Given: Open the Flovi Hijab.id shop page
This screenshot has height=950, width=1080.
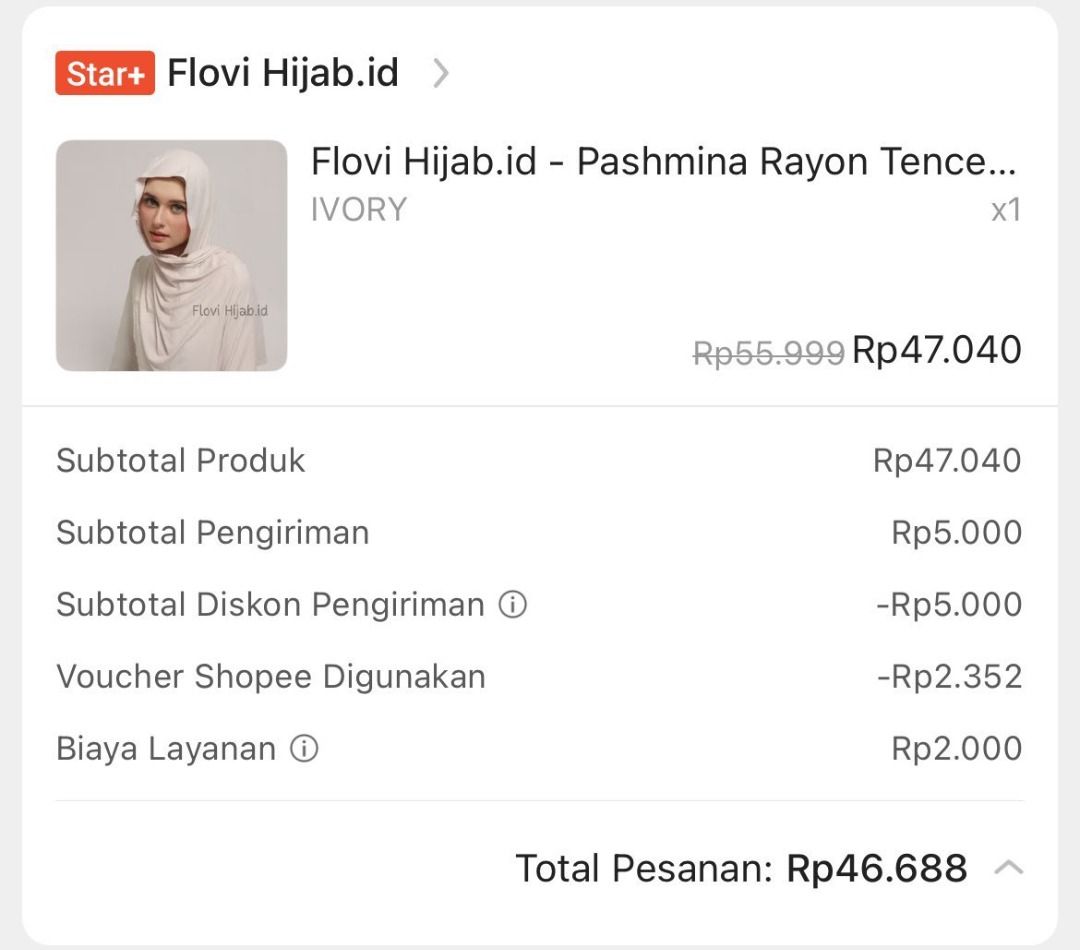Looking at the screenshot, I should 283,73.
